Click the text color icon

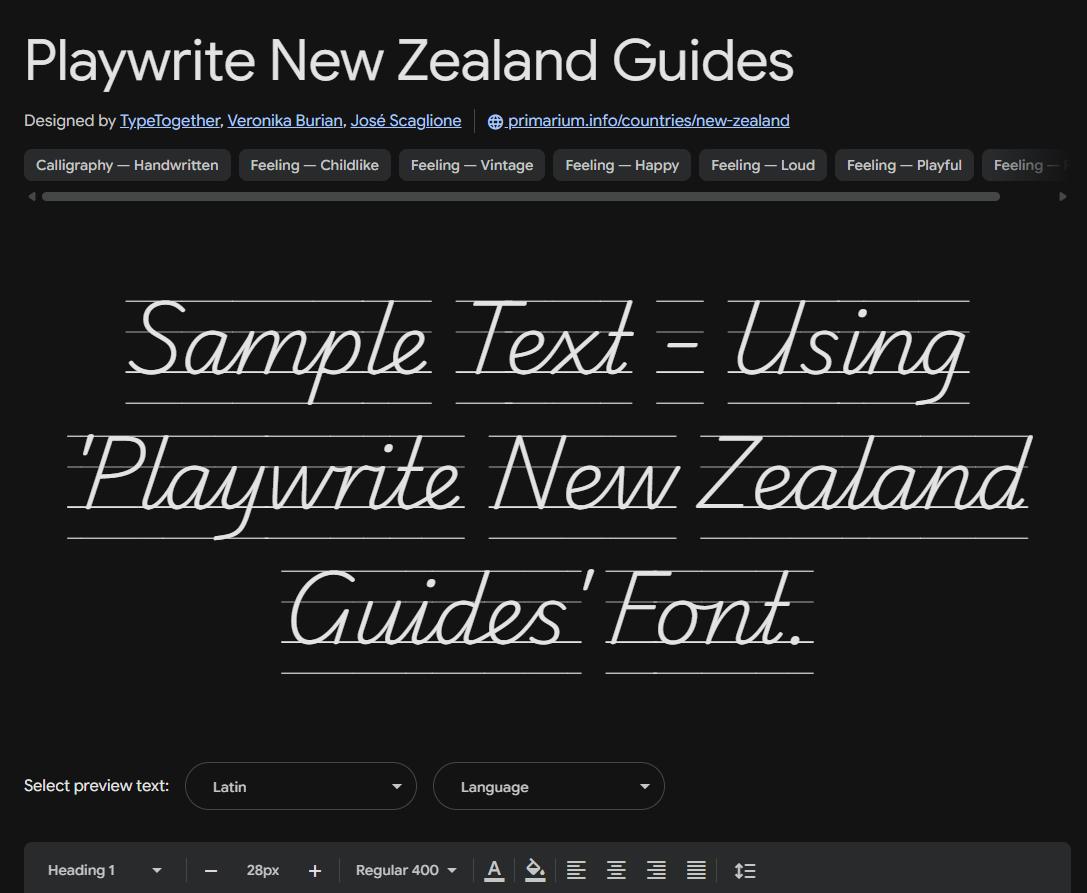tap(494, 870)
